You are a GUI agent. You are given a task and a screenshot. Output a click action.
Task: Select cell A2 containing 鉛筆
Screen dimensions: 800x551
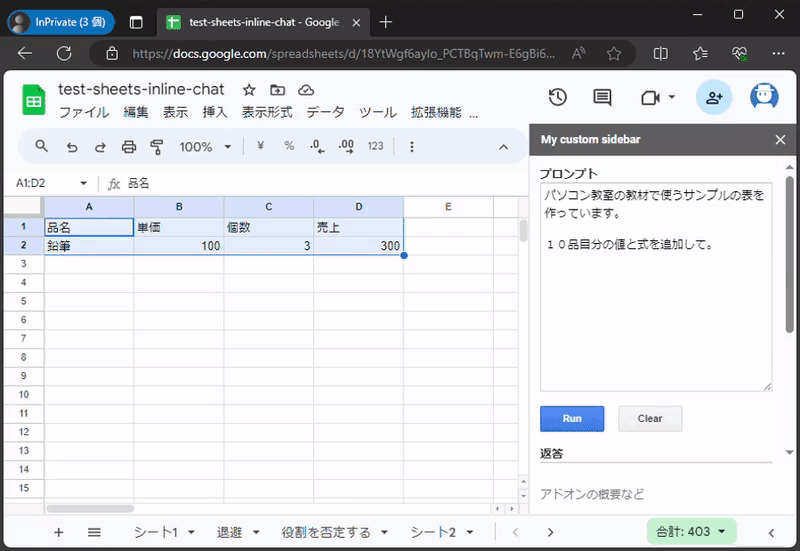[x=89, y=246]
